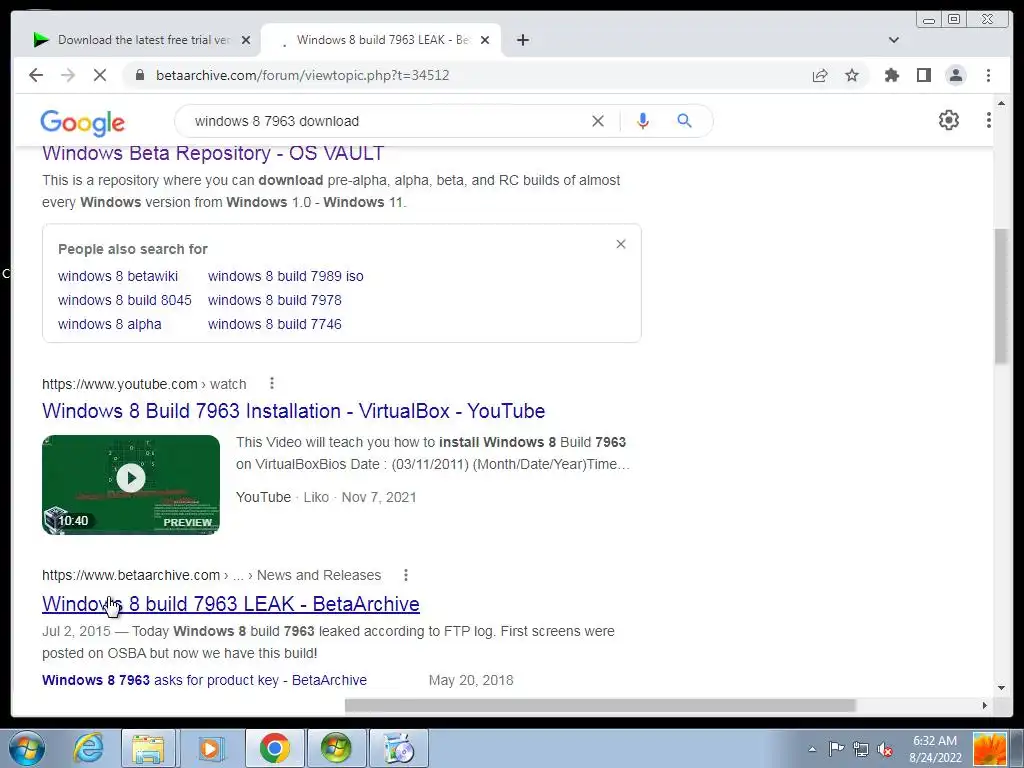The width and height of the screenshot is (1024, 768).
Task: Select suggestion windows 8 betawiki
Action: (x=118, y=276)
